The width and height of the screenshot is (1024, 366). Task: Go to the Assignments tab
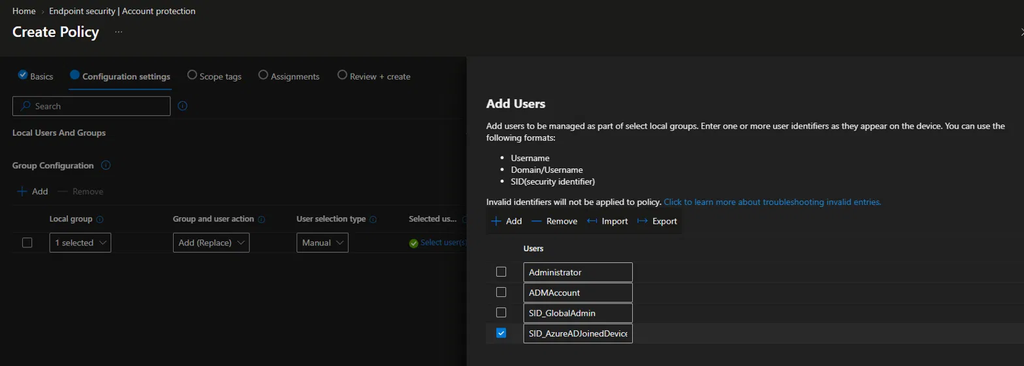click(x=289, y=76)
